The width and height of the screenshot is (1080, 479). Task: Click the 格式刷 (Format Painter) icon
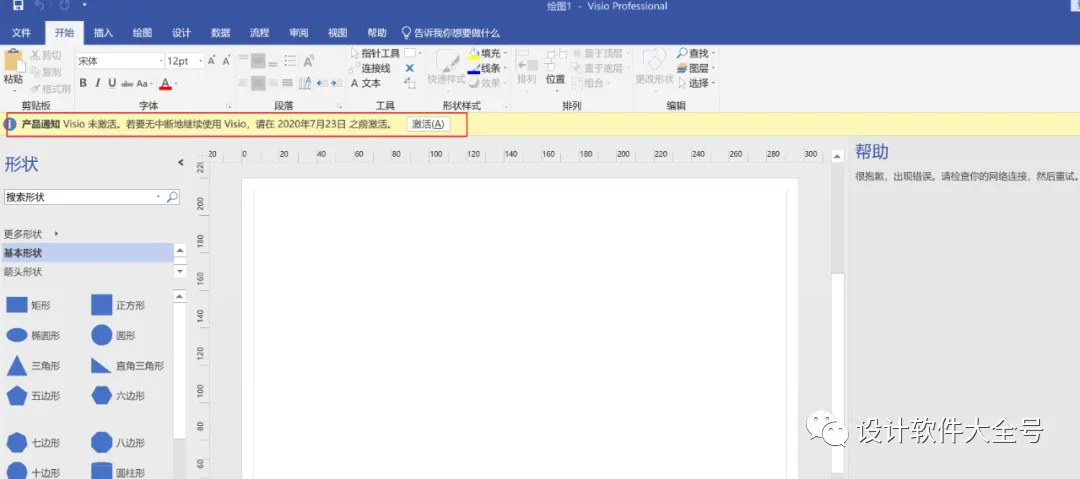34,88
